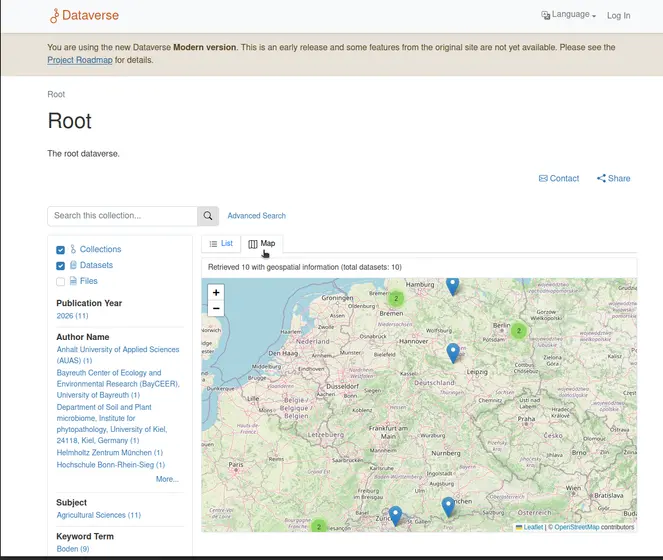Filter by Bayreuth Center of Ecology author
This screenshot has width=663, height=560.
118,384
